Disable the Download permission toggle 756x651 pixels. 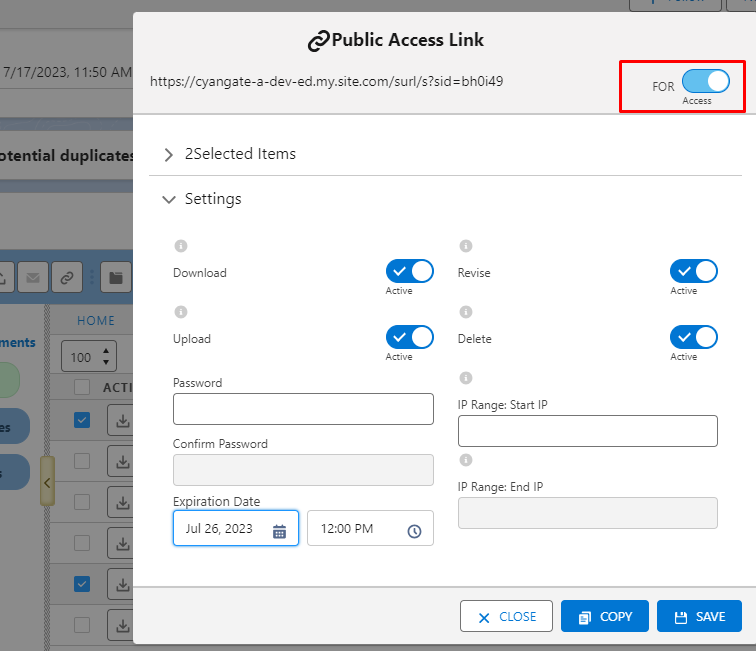click(x=410, y=271)
